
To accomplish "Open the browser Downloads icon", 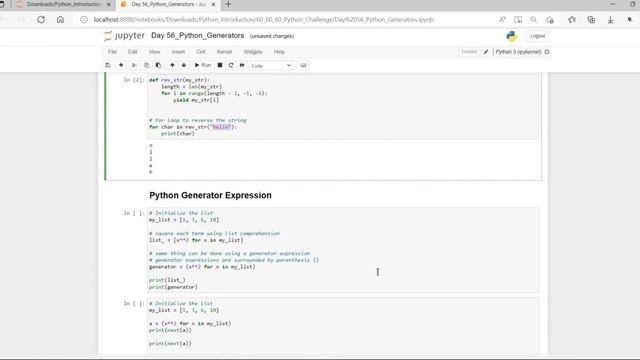I will click(x=610, y=20).
